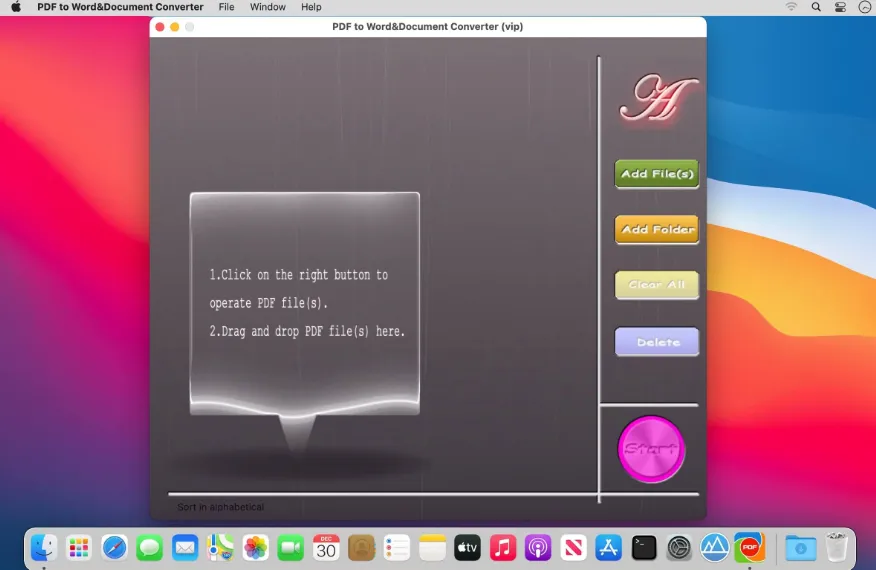
Task: Minimize the converter window with yellow button
Action: (x=174, y=27)
